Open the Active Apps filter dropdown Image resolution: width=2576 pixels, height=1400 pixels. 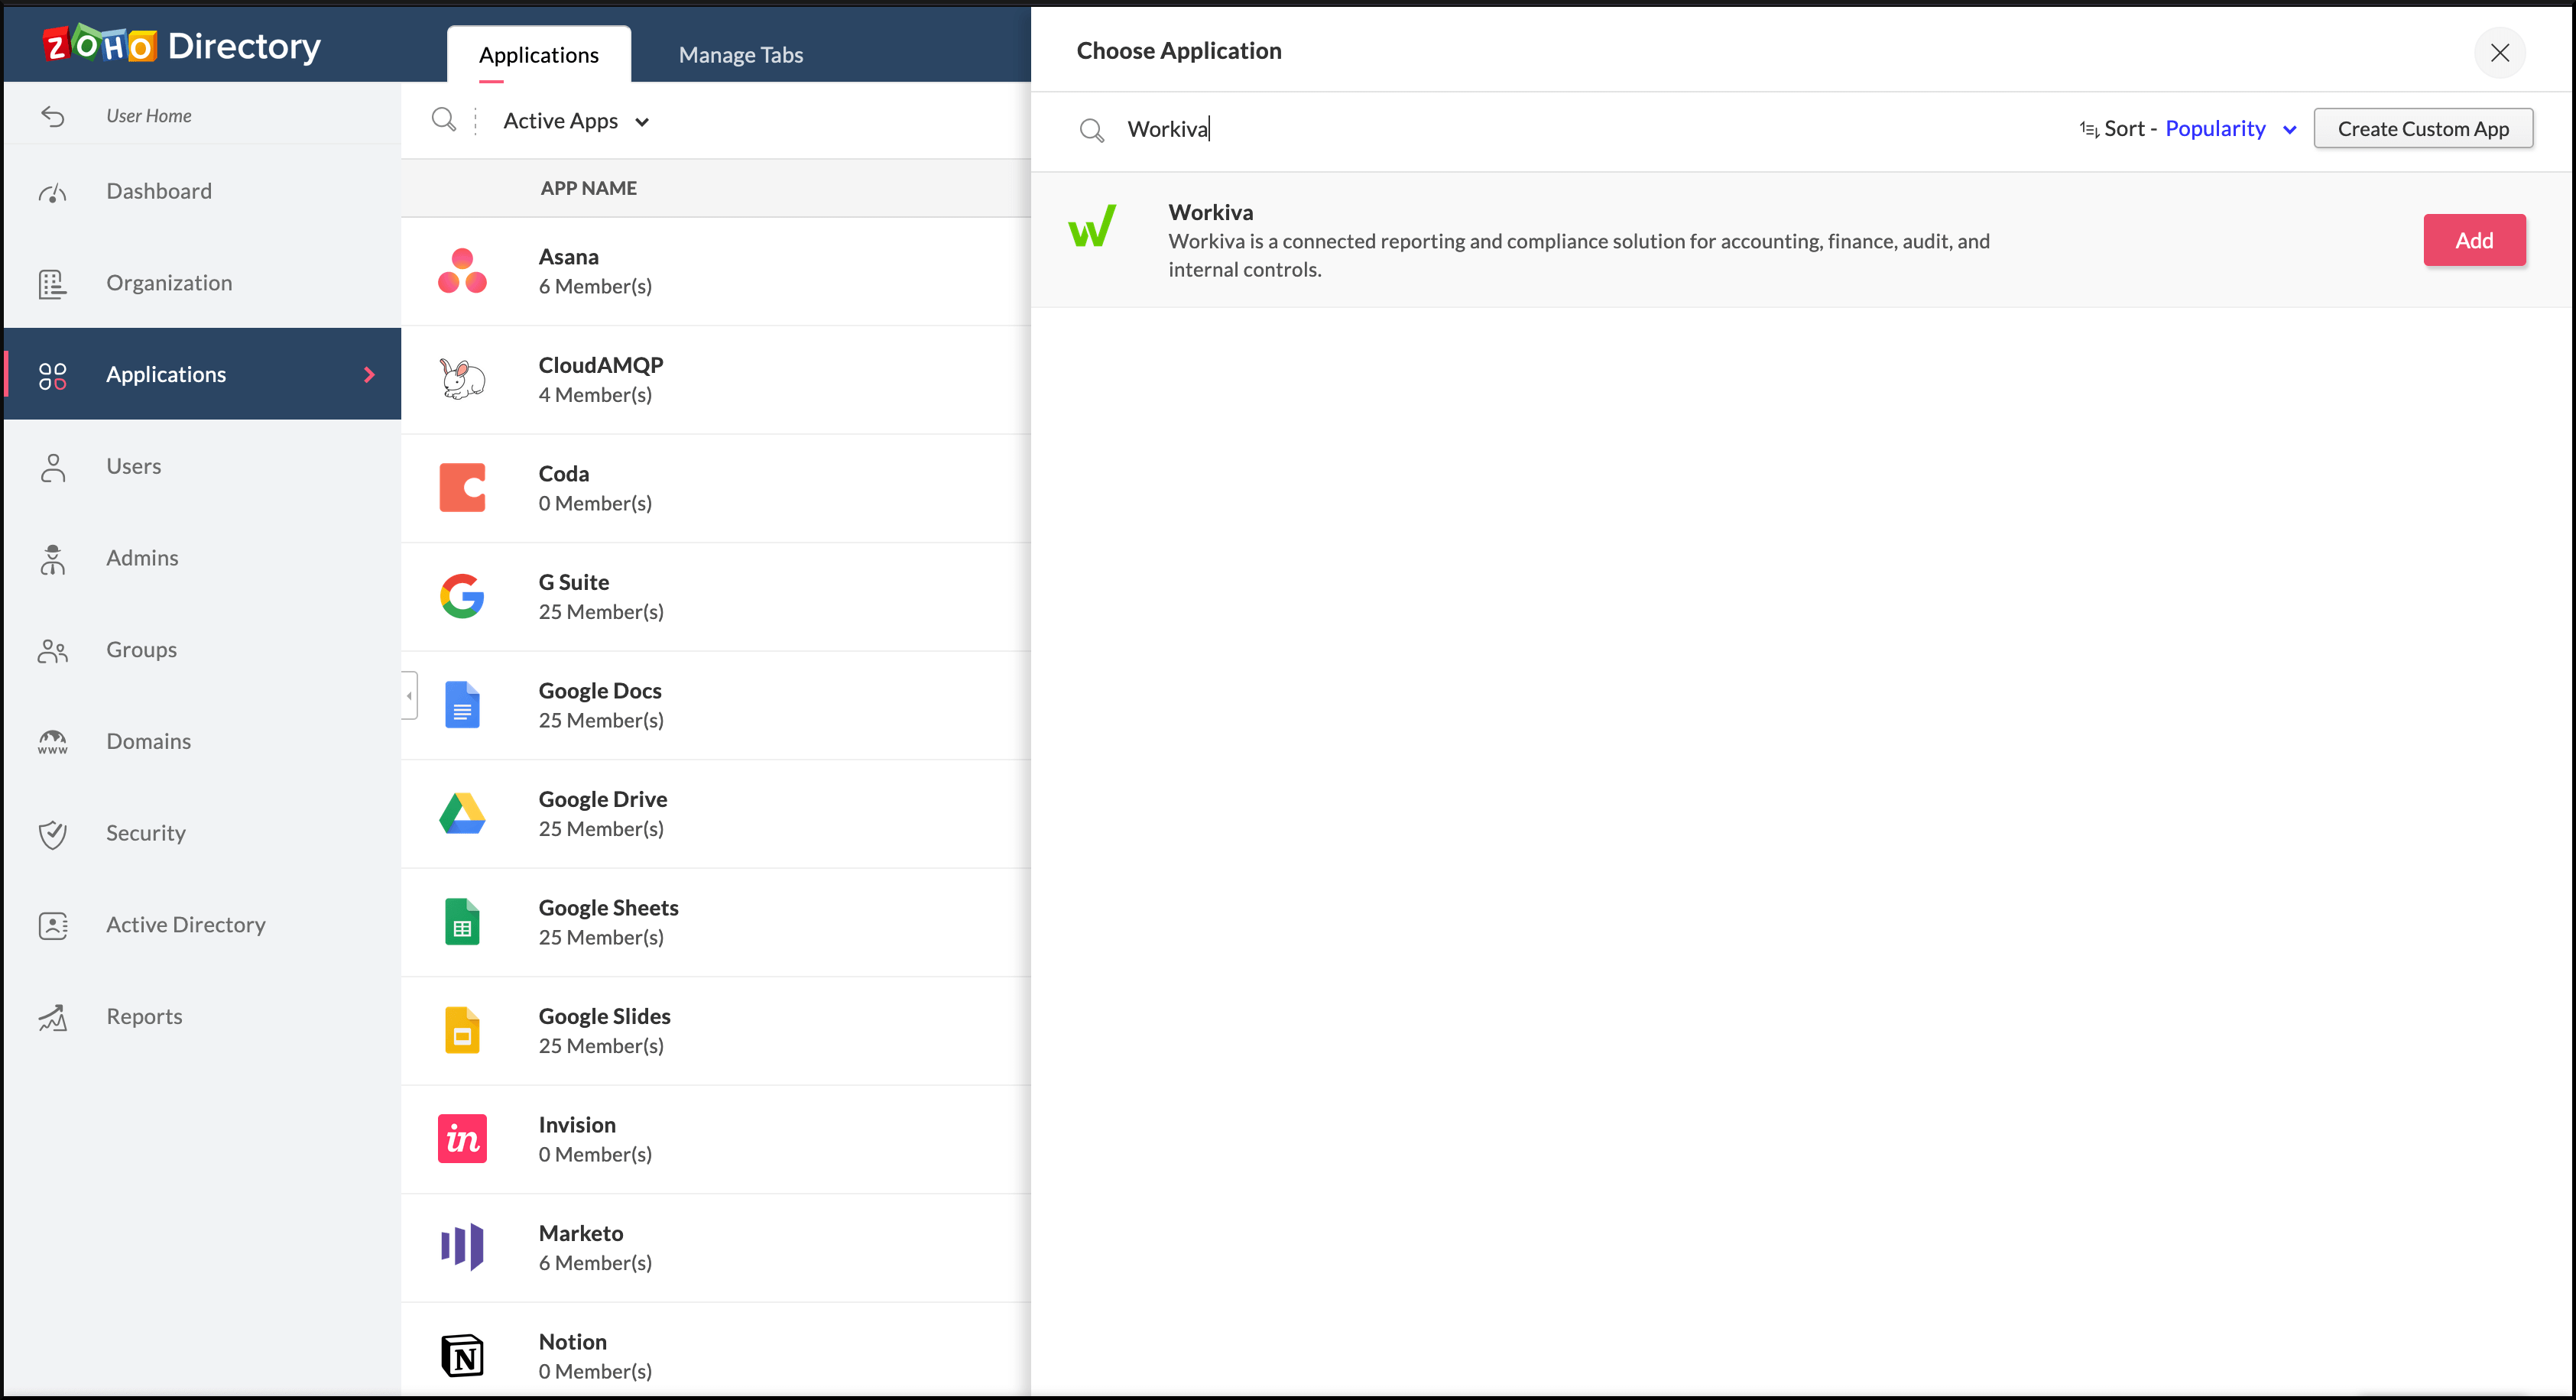(x=576, y=120)
